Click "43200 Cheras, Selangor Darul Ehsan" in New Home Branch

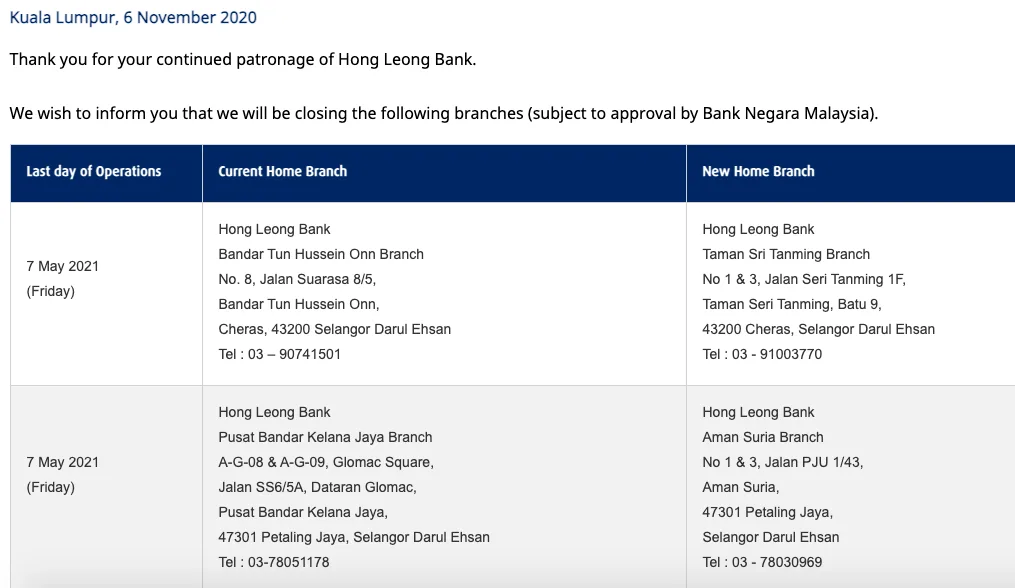[x=818, y=329]
